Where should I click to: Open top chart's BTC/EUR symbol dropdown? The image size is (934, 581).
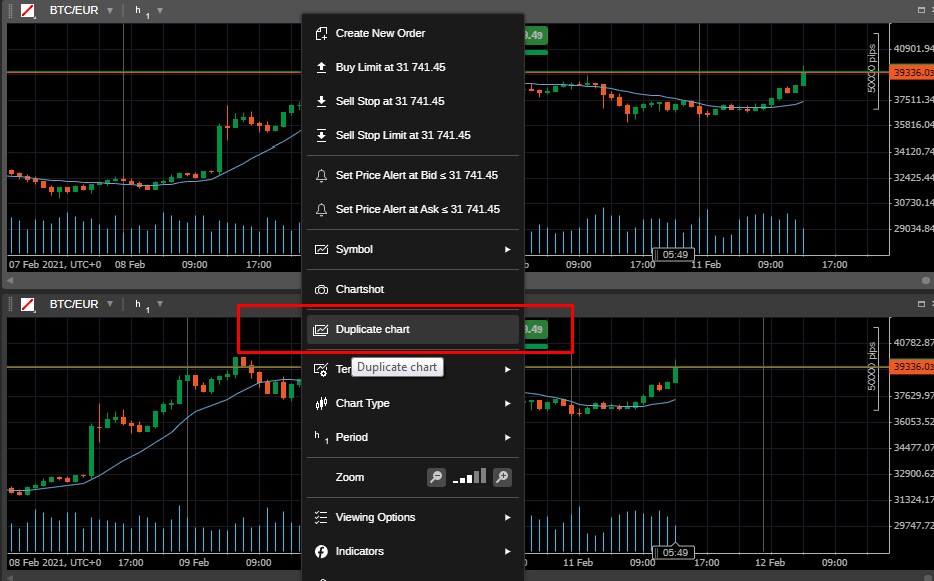point(112,10)
